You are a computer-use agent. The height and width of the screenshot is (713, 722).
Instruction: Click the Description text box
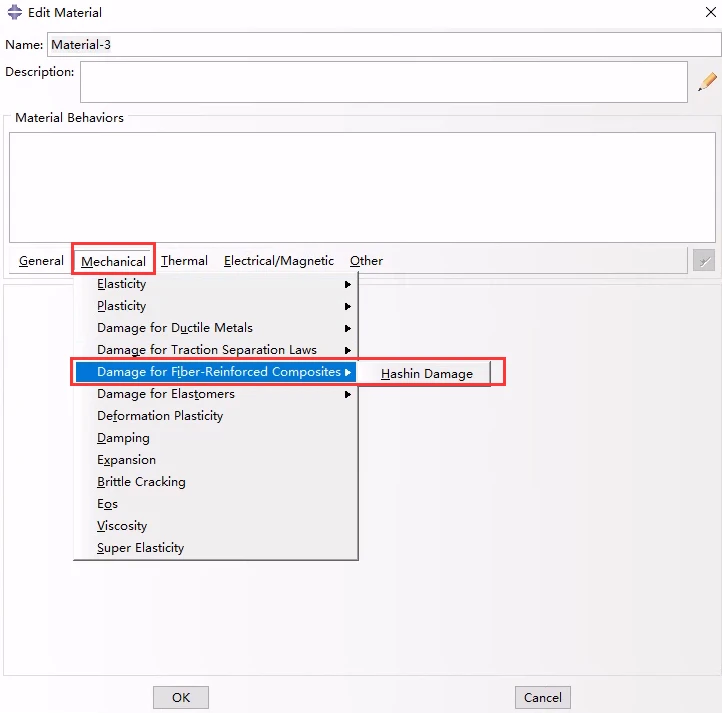[x=384, y=82]
